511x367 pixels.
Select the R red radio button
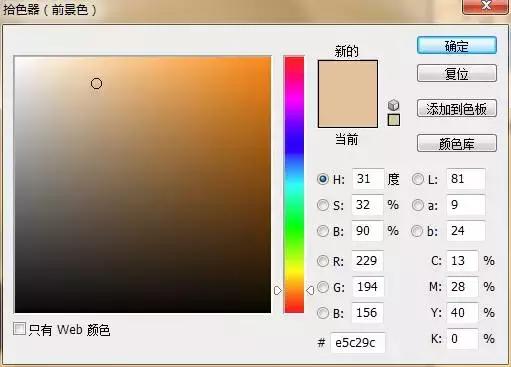click(323, 261)
